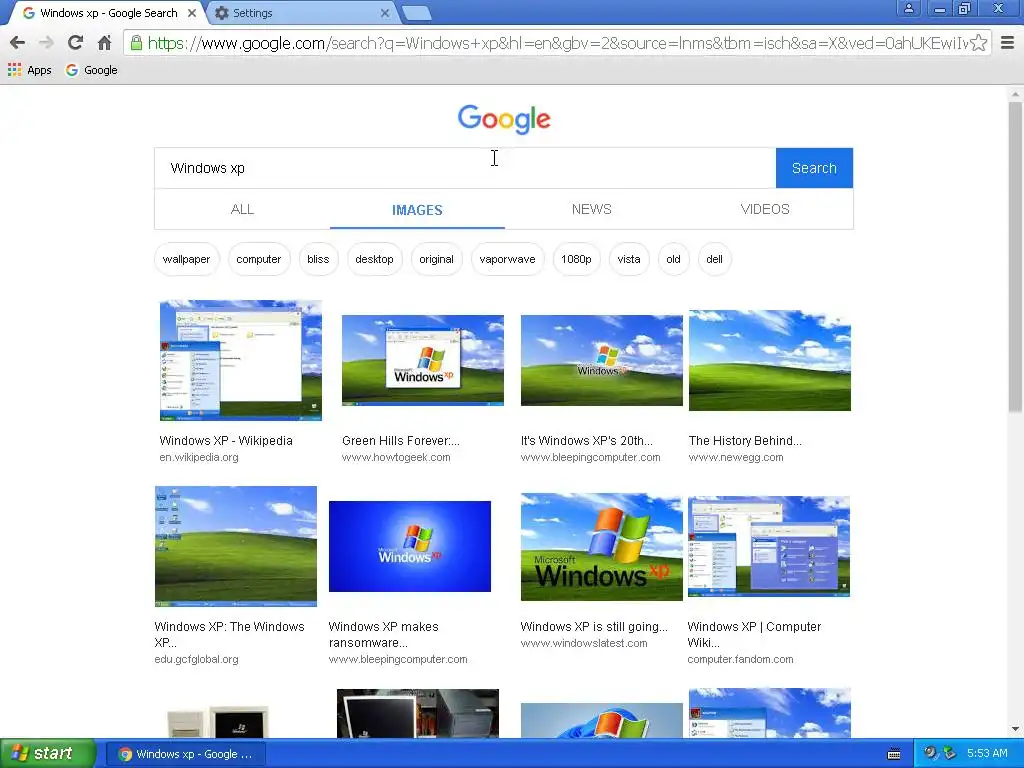Click the Windows XP makes ransomware title
The image size is (1024, 768).
[x=384, y=634]
